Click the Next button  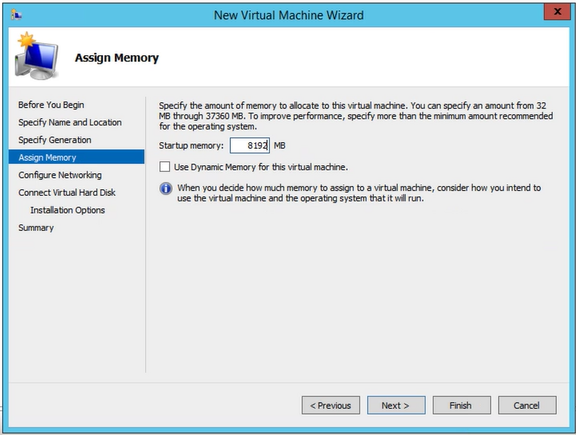click(396, 405)
